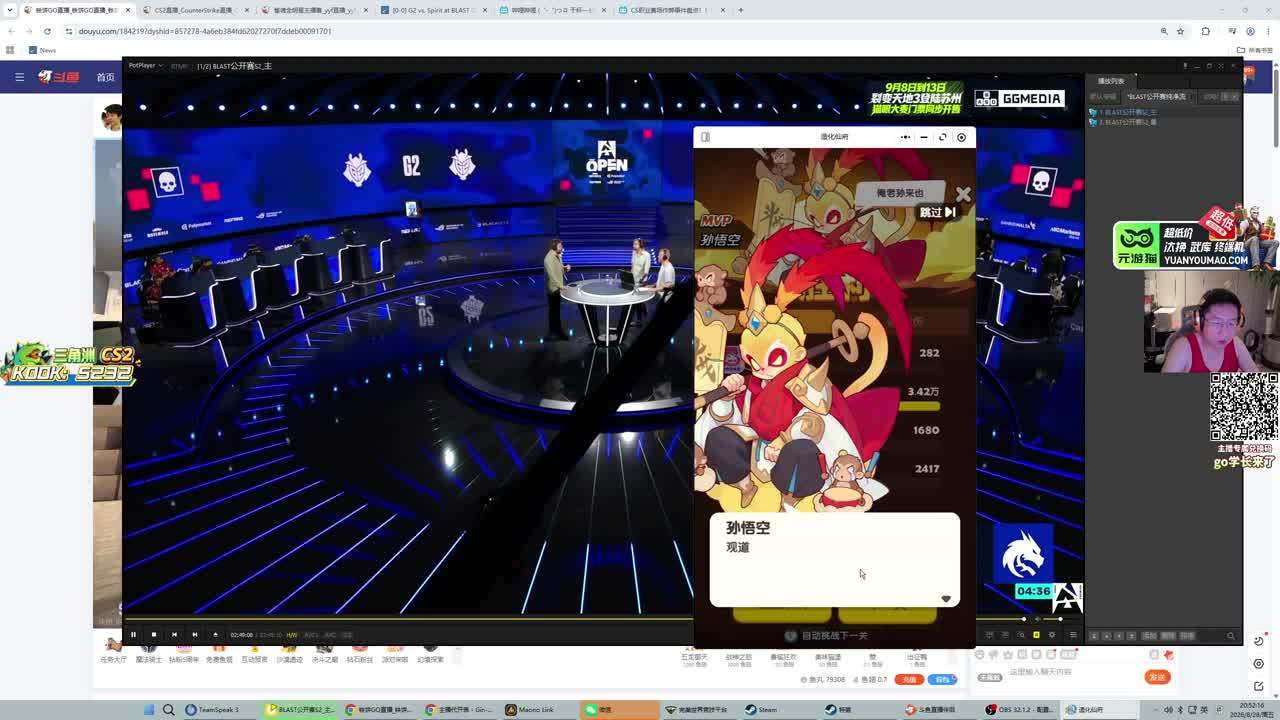Pause playback in PotPlayer

tap(133, 634)
